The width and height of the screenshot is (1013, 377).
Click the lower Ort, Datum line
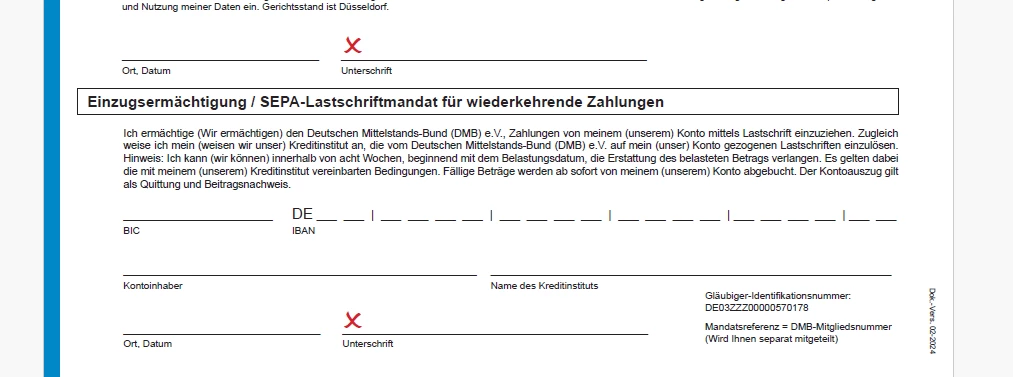(222, 334)
